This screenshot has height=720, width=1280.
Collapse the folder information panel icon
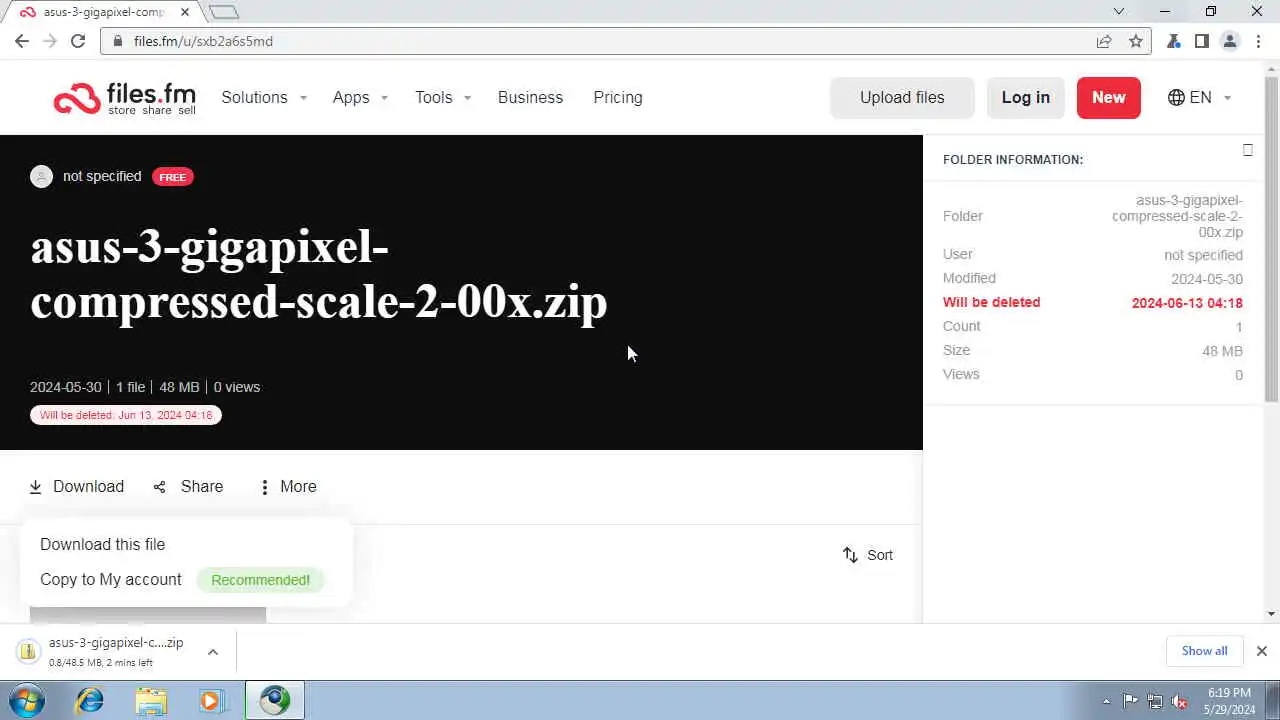[x=1247, y=150]
